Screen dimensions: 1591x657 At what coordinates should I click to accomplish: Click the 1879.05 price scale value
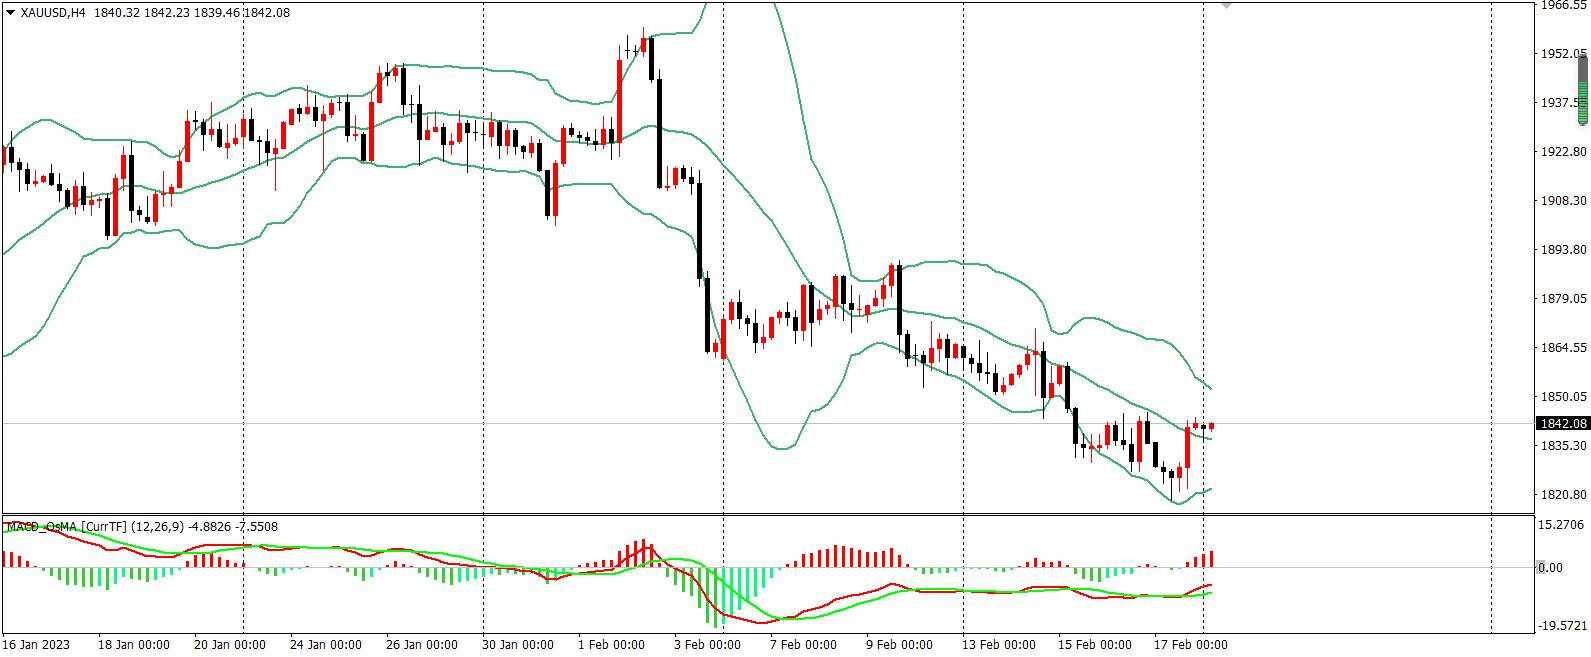[1565, 299]
